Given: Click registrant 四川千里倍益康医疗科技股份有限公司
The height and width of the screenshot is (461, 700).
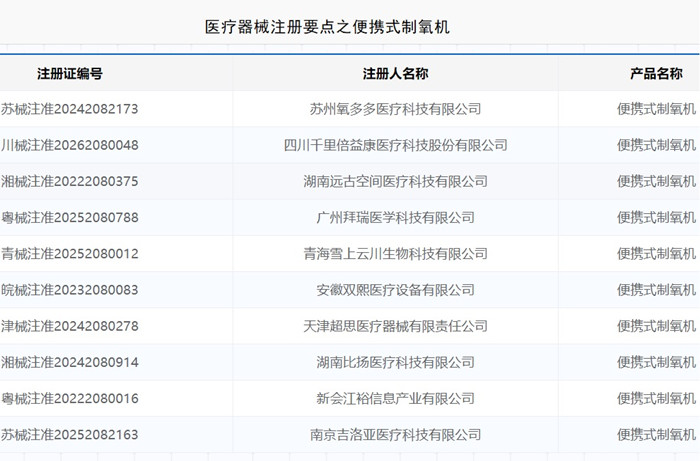Looking at the screenshot, I should click(x=395, y=145).
